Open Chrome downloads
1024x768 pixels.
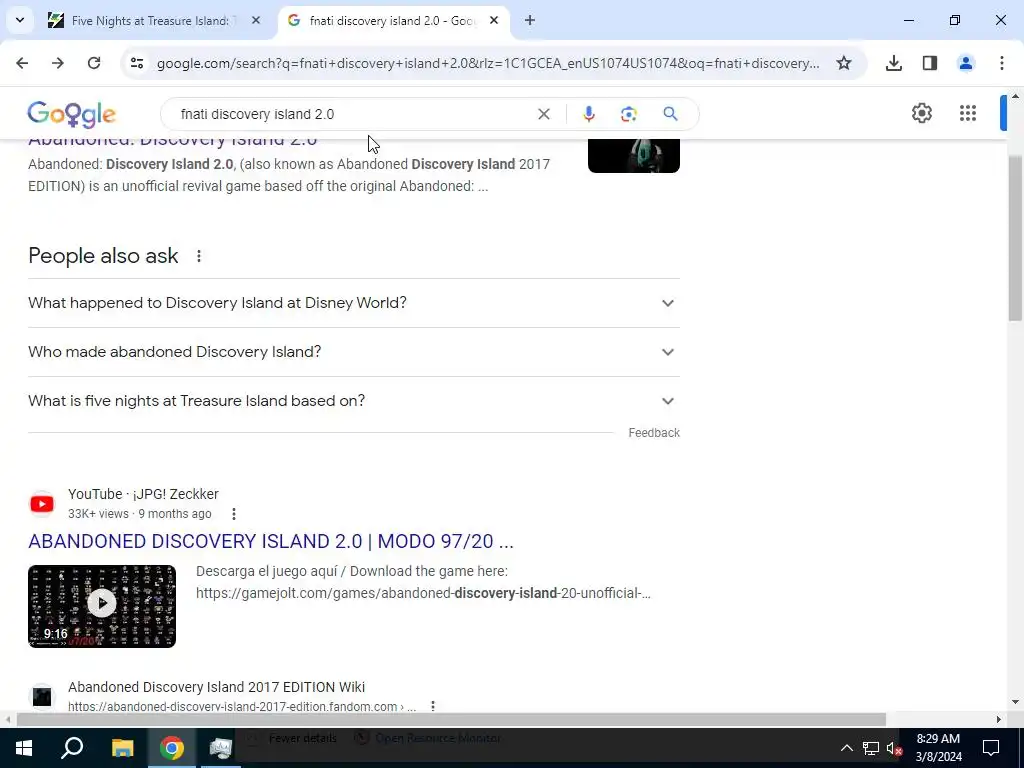[894, 63]
